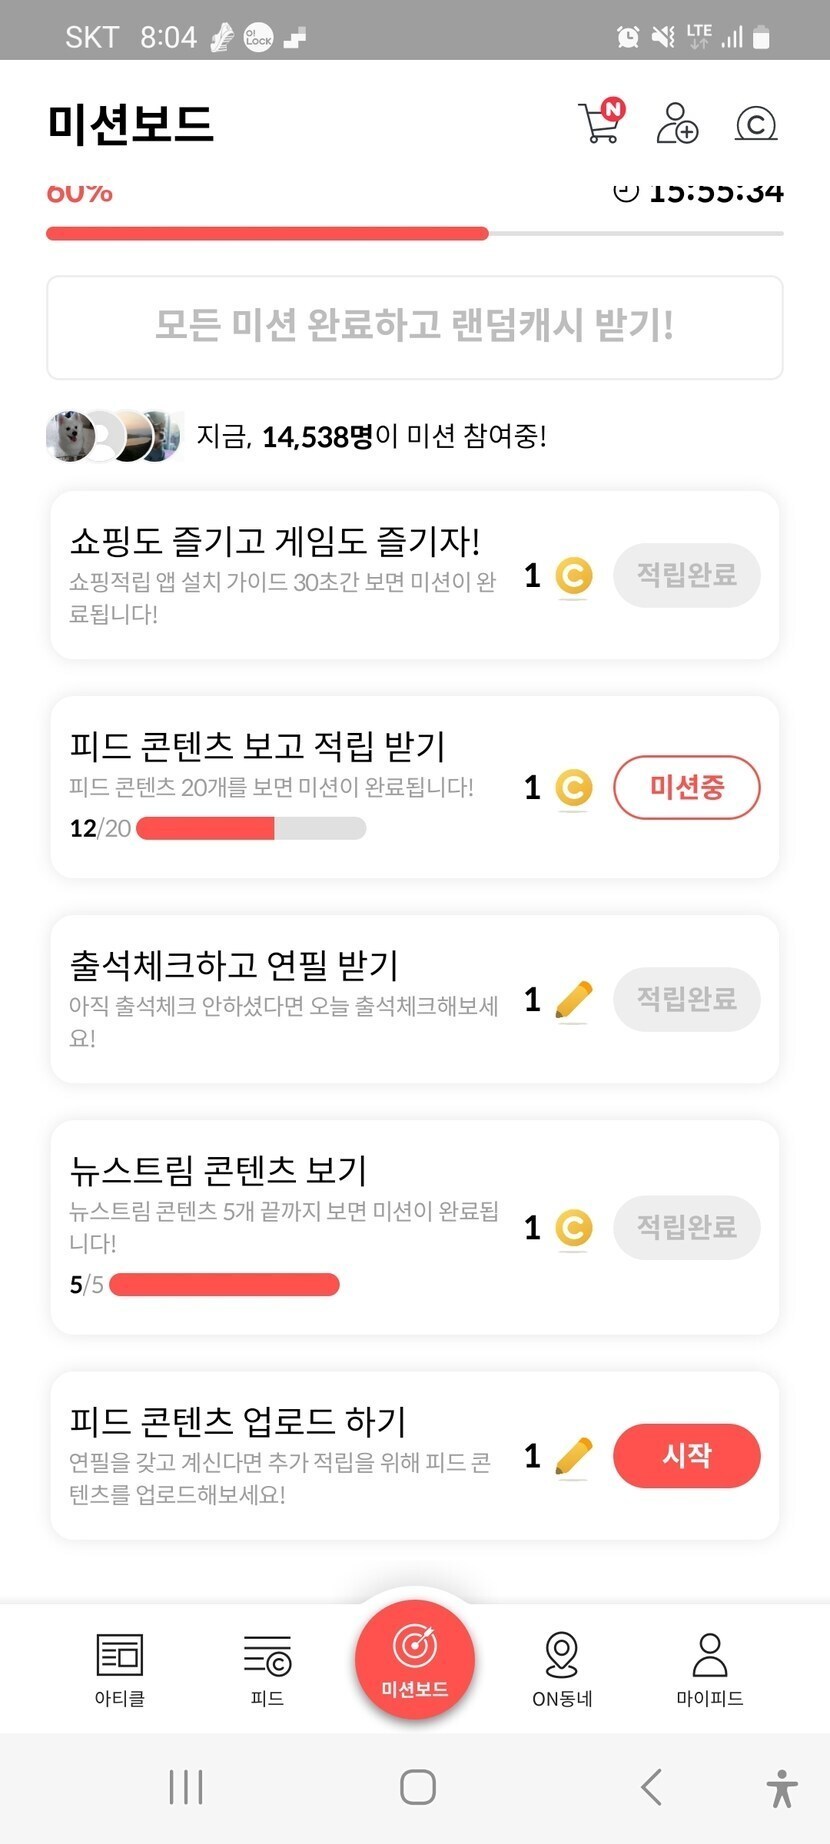Tap the coin icon on the feed content mission

pyautogui.click(x=573, y=788)
